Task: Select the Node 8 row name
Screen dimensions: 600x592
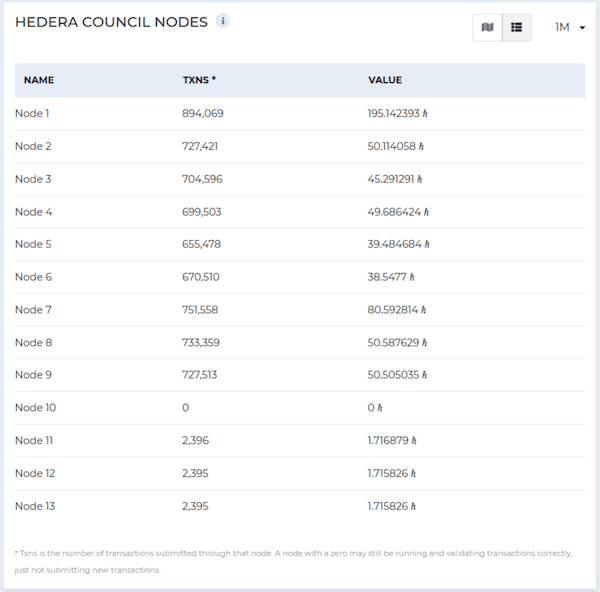Action: coord(33,343)
